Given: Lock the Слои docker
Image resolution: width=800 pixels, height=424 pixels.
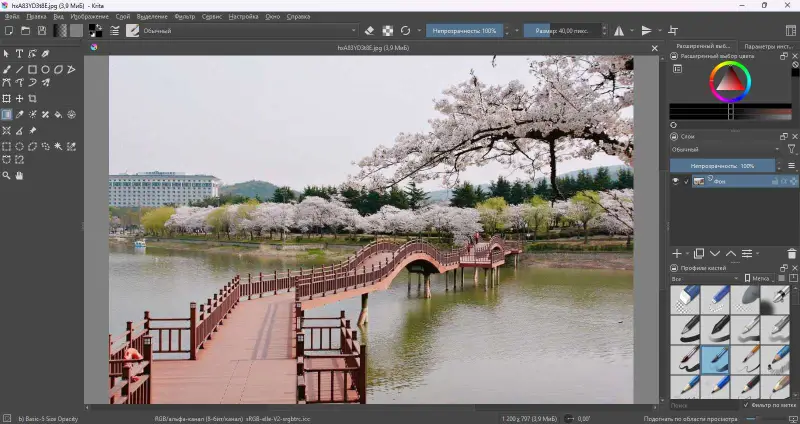Looking at the screenshot, I should point(674,137).
